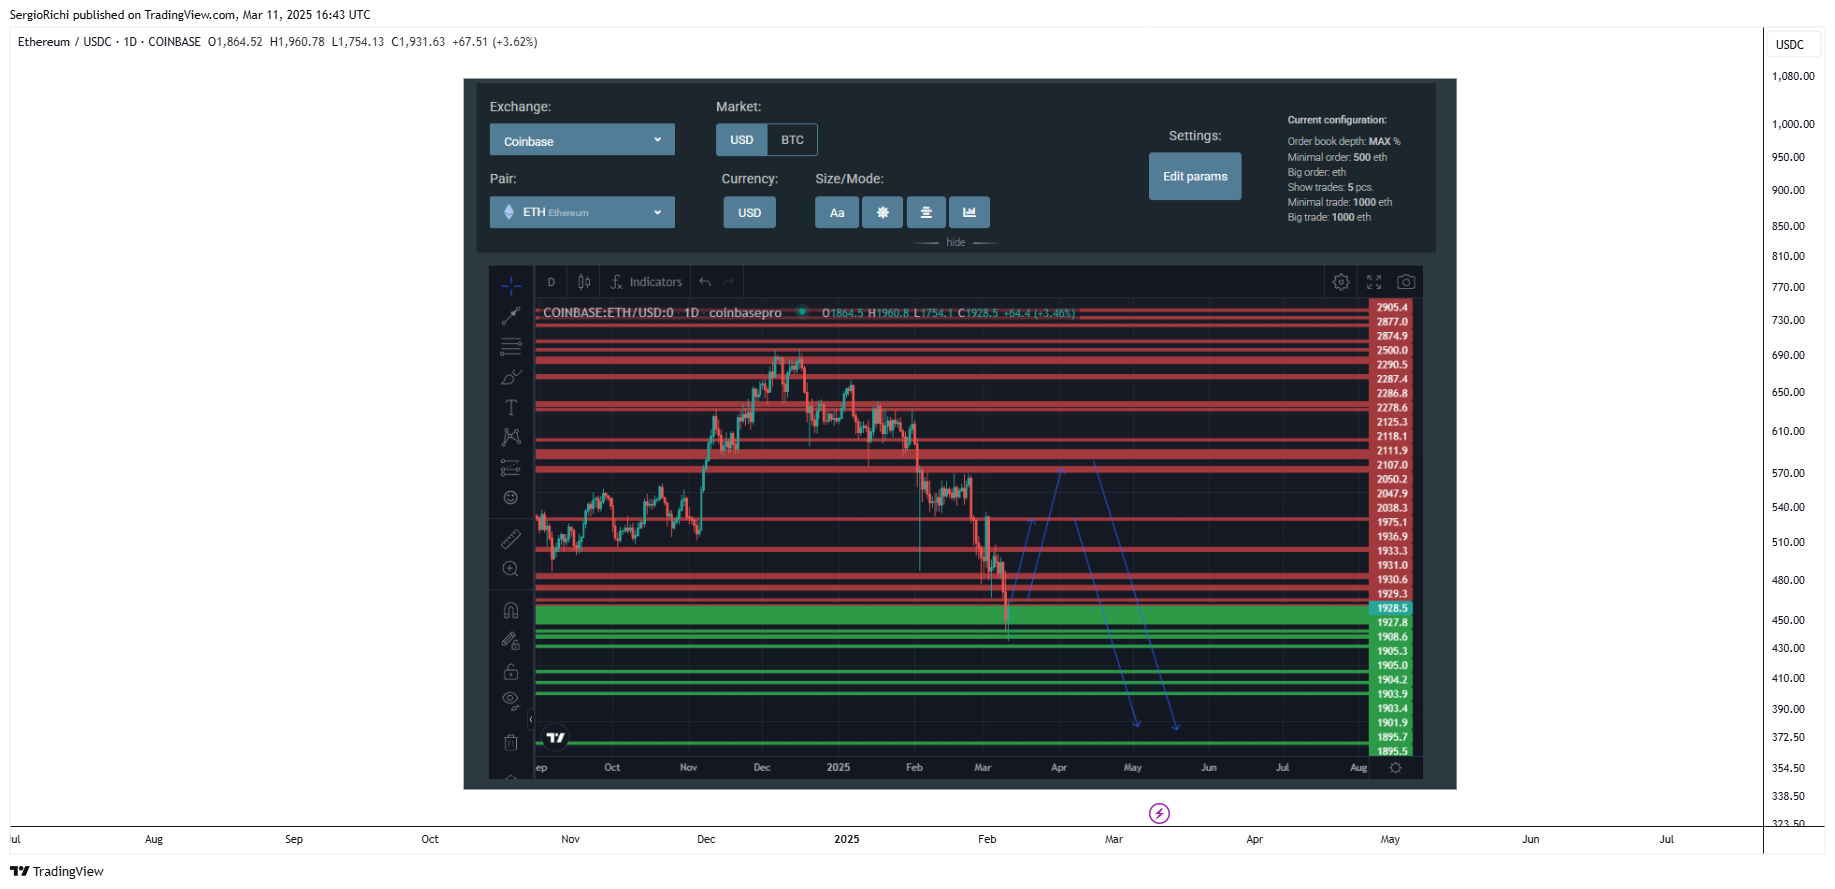
Task: Open chart settings gear in top toolbar
Action: (x=1341, y=282)
